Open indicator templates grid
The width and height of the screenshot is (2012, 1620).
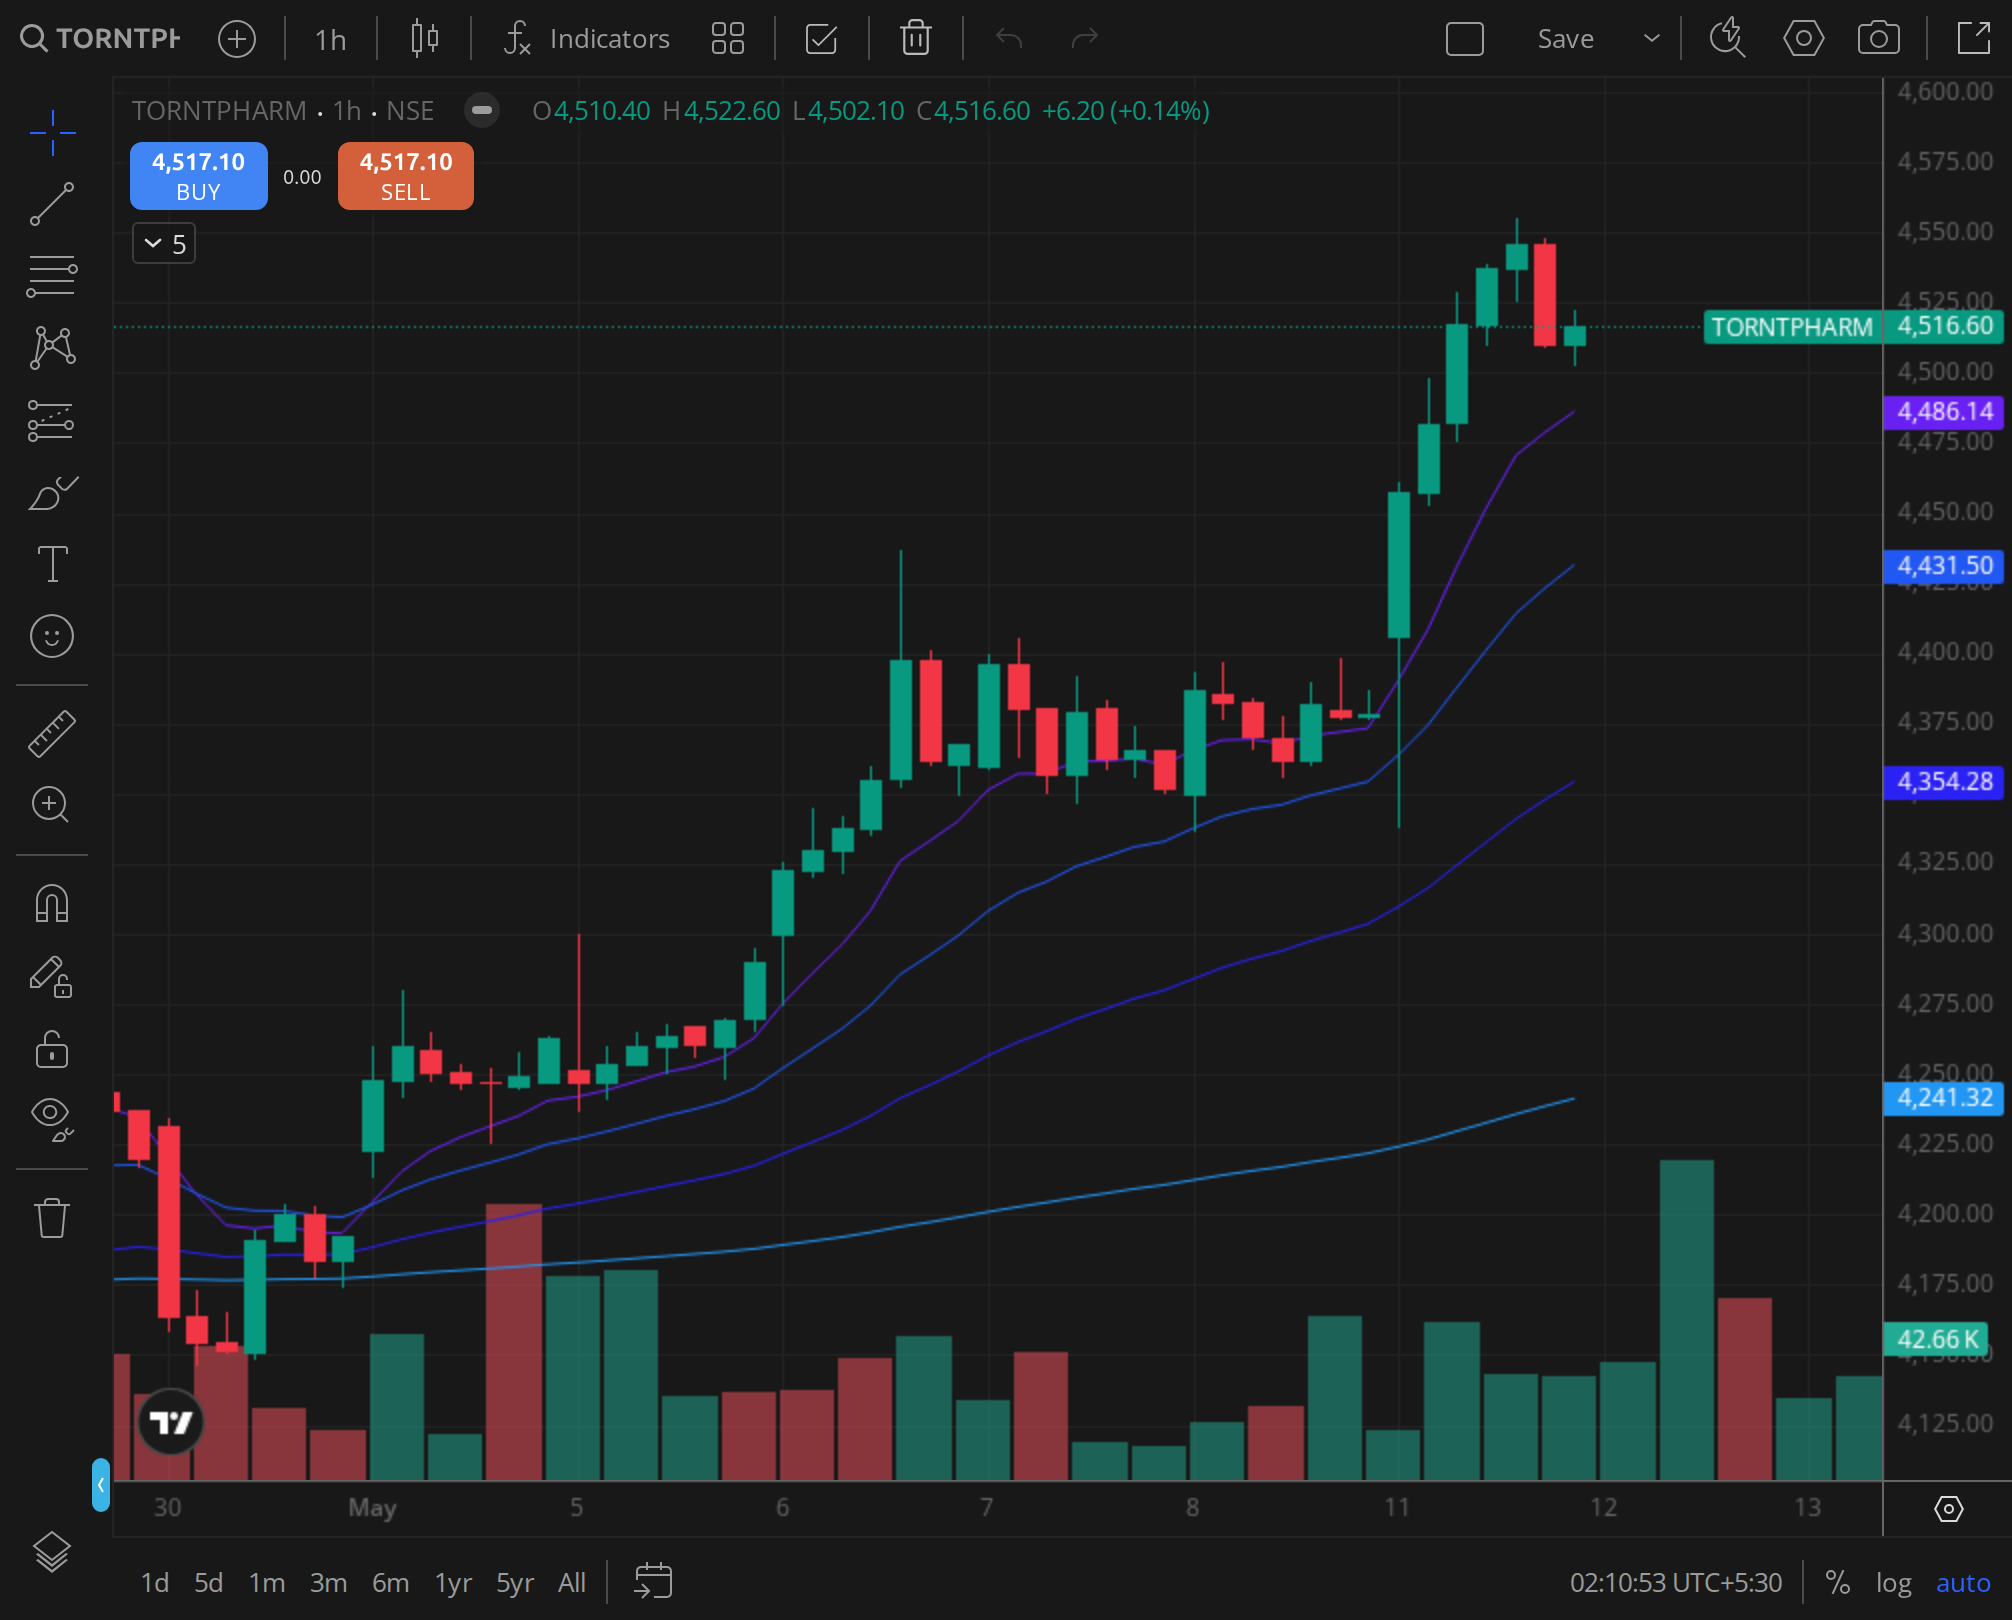tap(728, 39)
